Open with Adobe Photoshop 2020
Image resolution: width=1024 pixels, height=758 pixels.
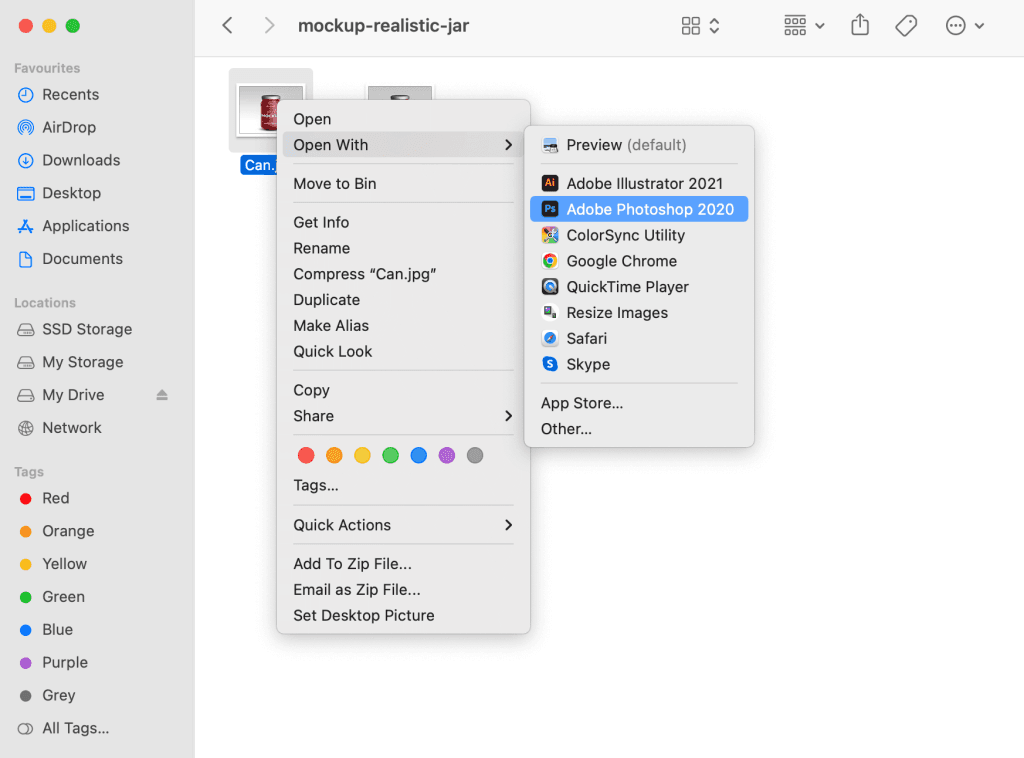point(639,210)
